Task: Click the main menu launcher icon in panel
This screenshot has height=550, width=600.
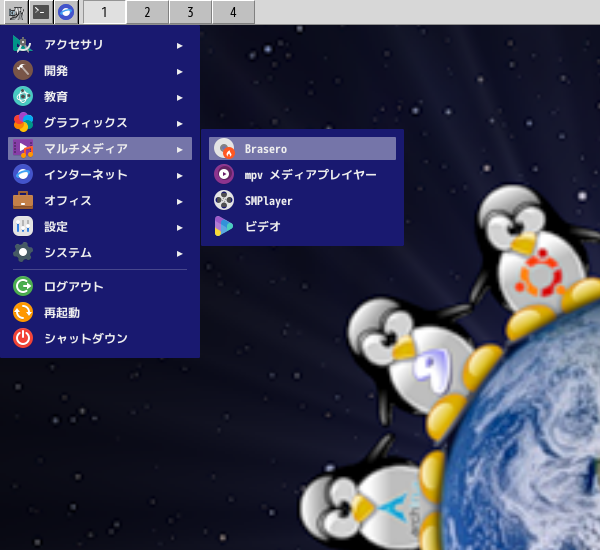Action: tap(16, 12)
